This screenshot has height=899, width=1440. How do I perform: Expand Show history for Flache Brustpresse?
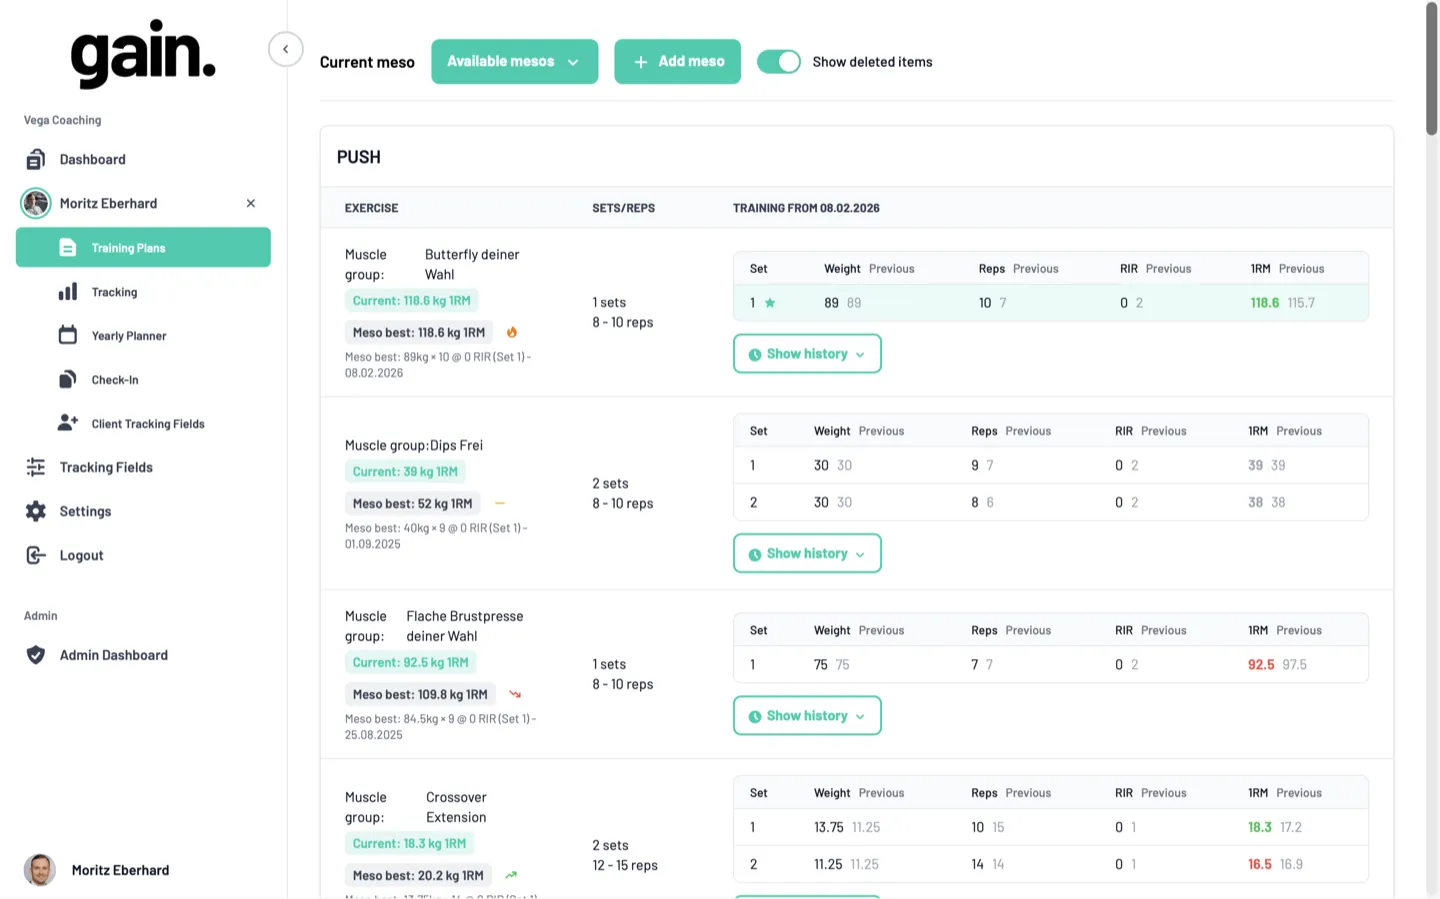807,715
